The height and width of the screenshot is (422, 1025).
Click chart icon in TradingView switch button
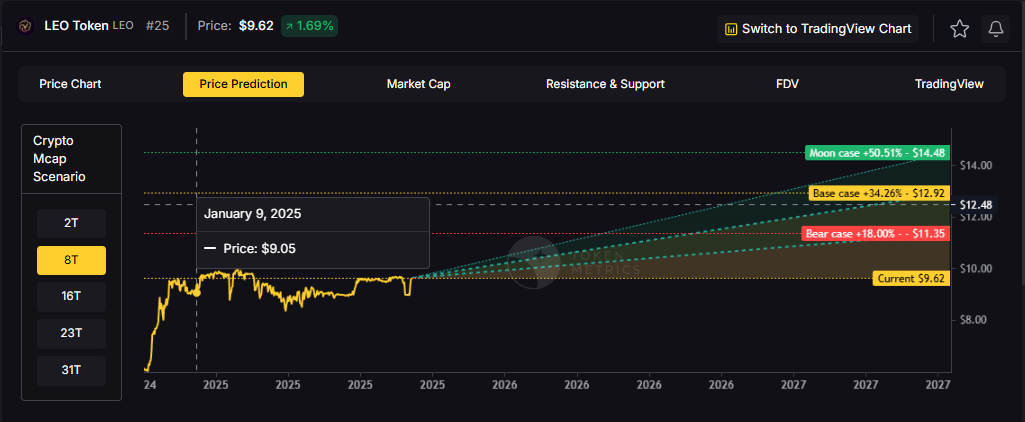pos(731,29)
